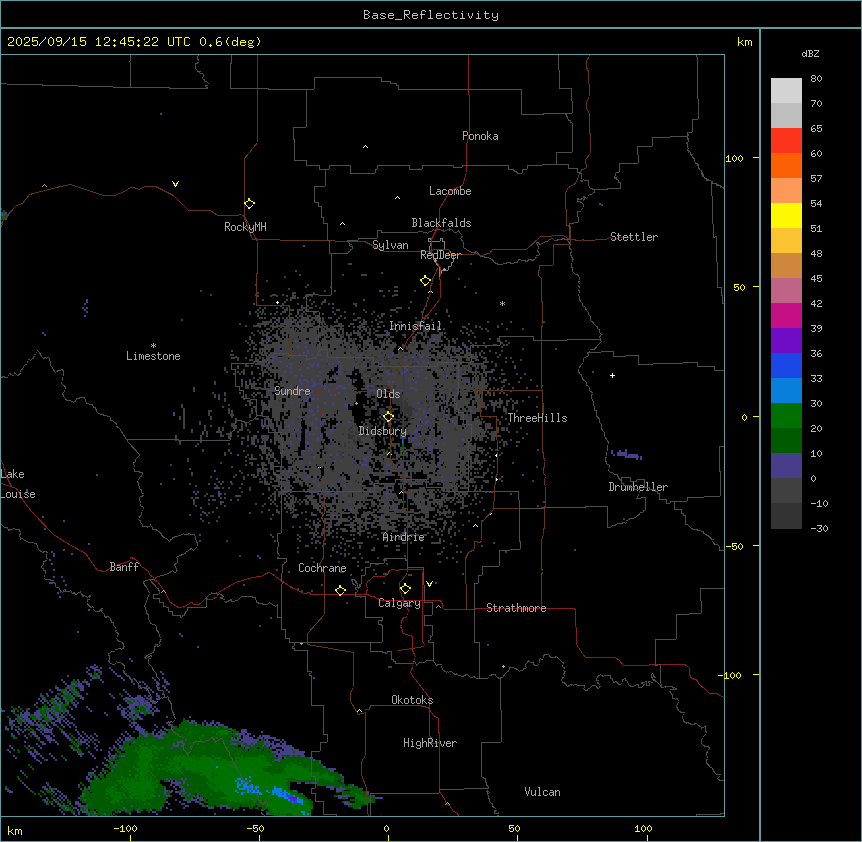The image size is (862, 842).
Task: Pick the magenta 39-42 dBZ legend color
Action: [x=786, y=315]
